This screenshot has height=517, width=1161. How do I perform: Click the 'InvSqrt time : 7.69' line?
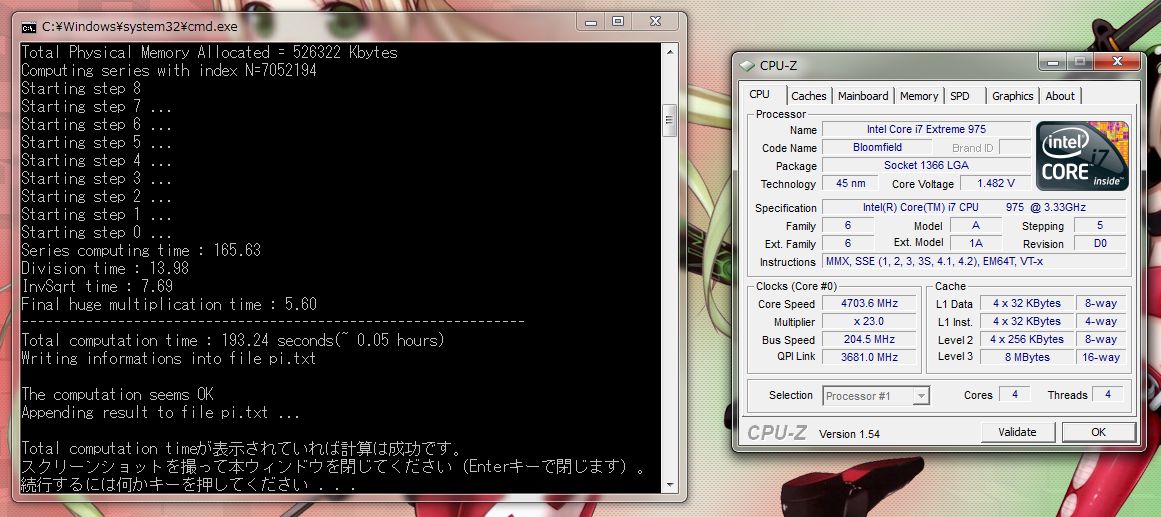pos(96,286)
